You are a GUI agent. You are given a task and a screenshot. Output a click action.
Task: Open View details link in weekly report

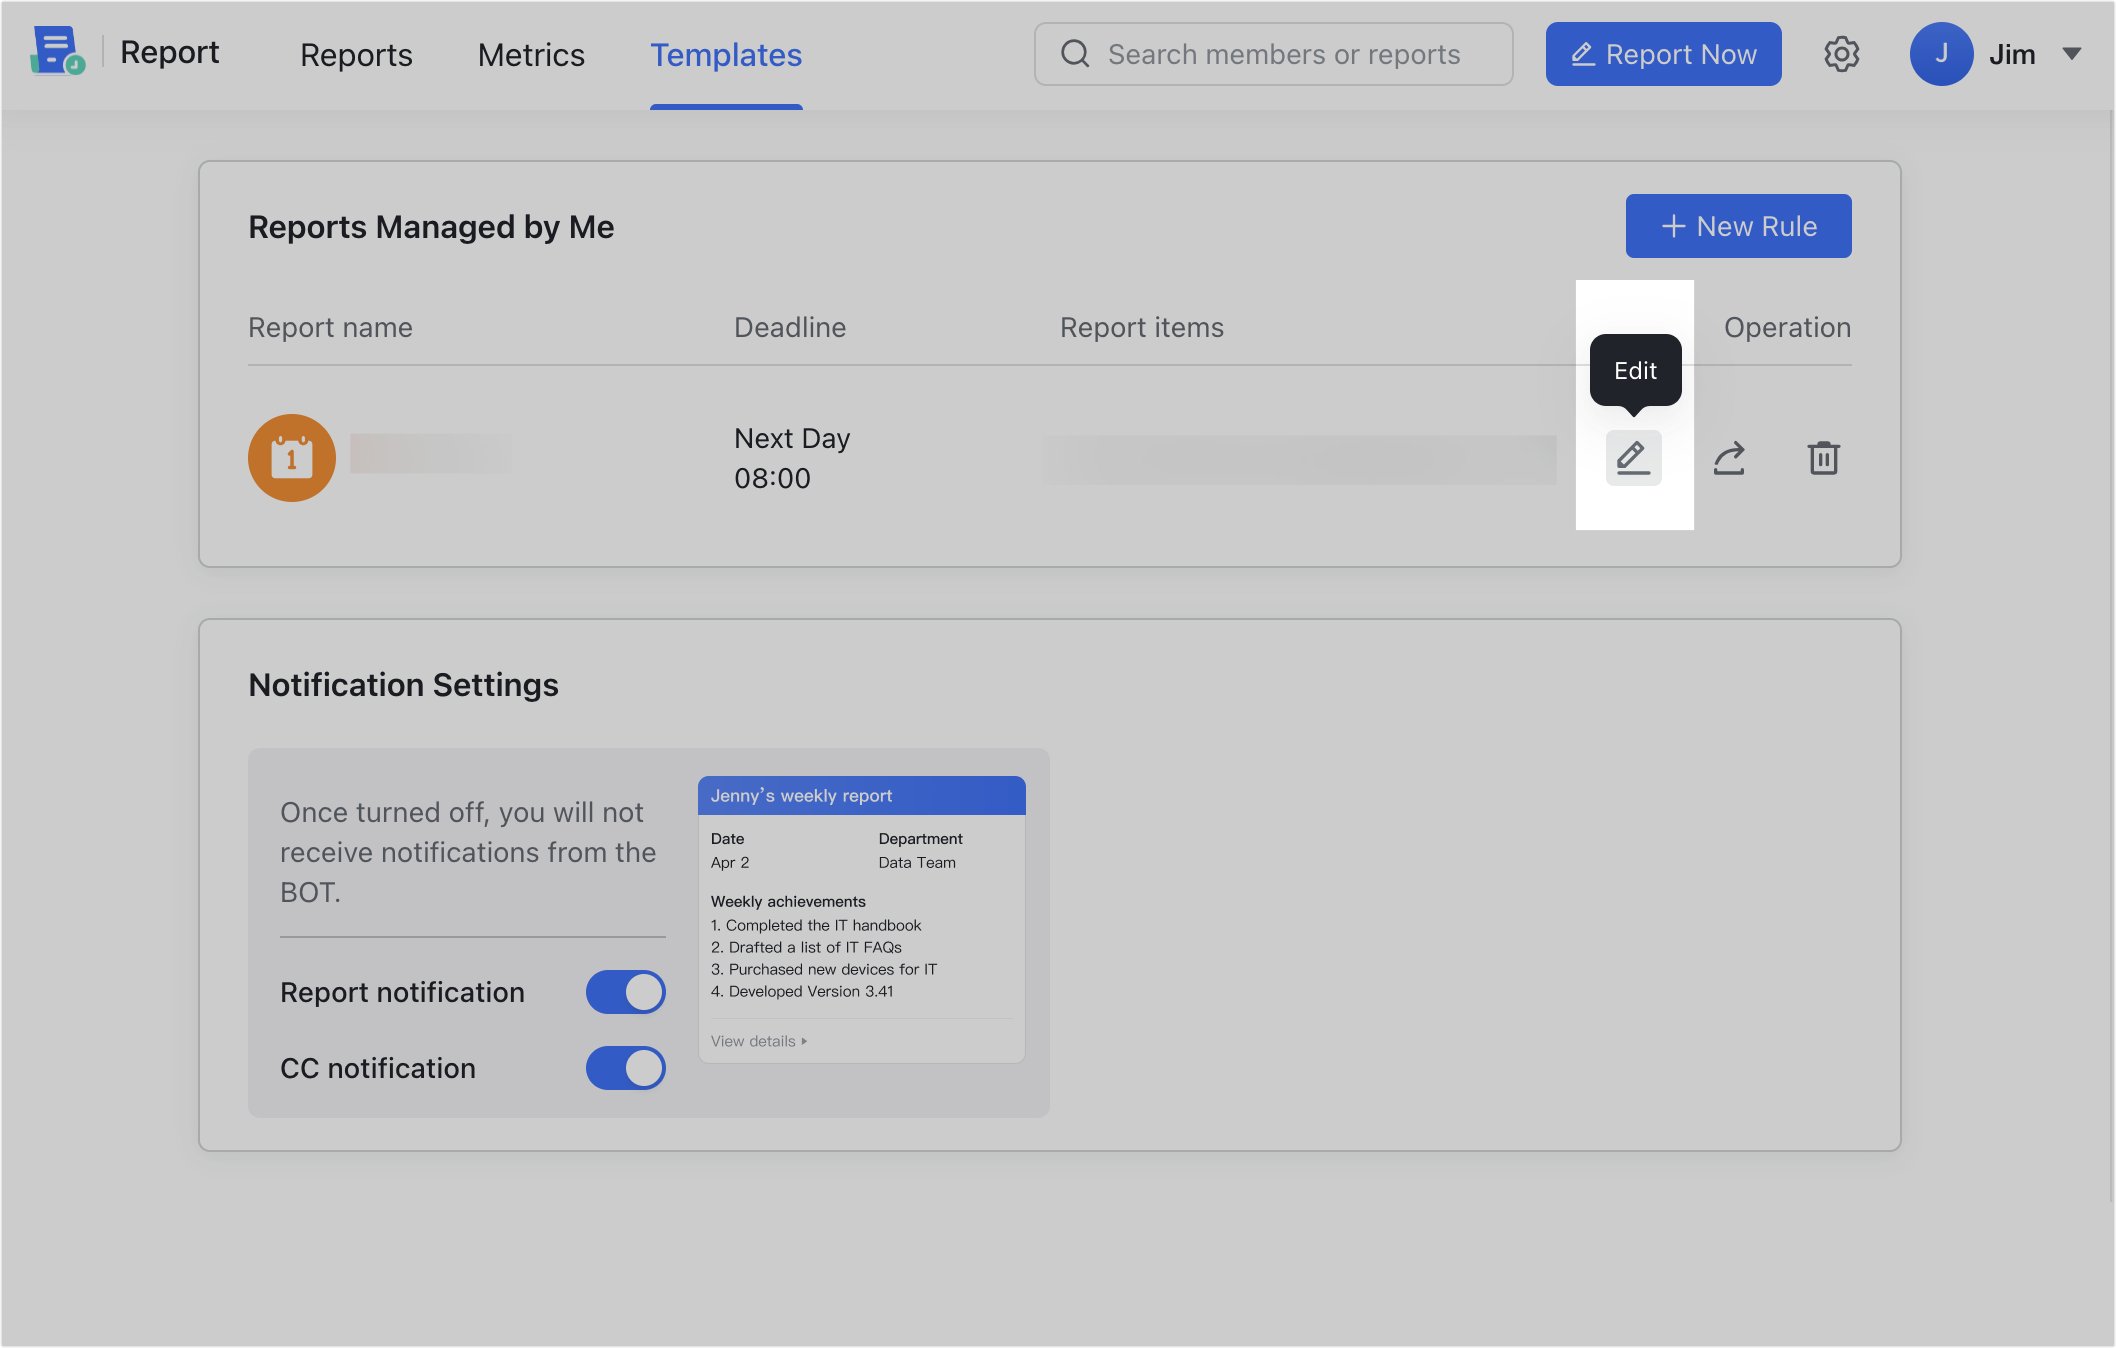(x=758, y=1041)
